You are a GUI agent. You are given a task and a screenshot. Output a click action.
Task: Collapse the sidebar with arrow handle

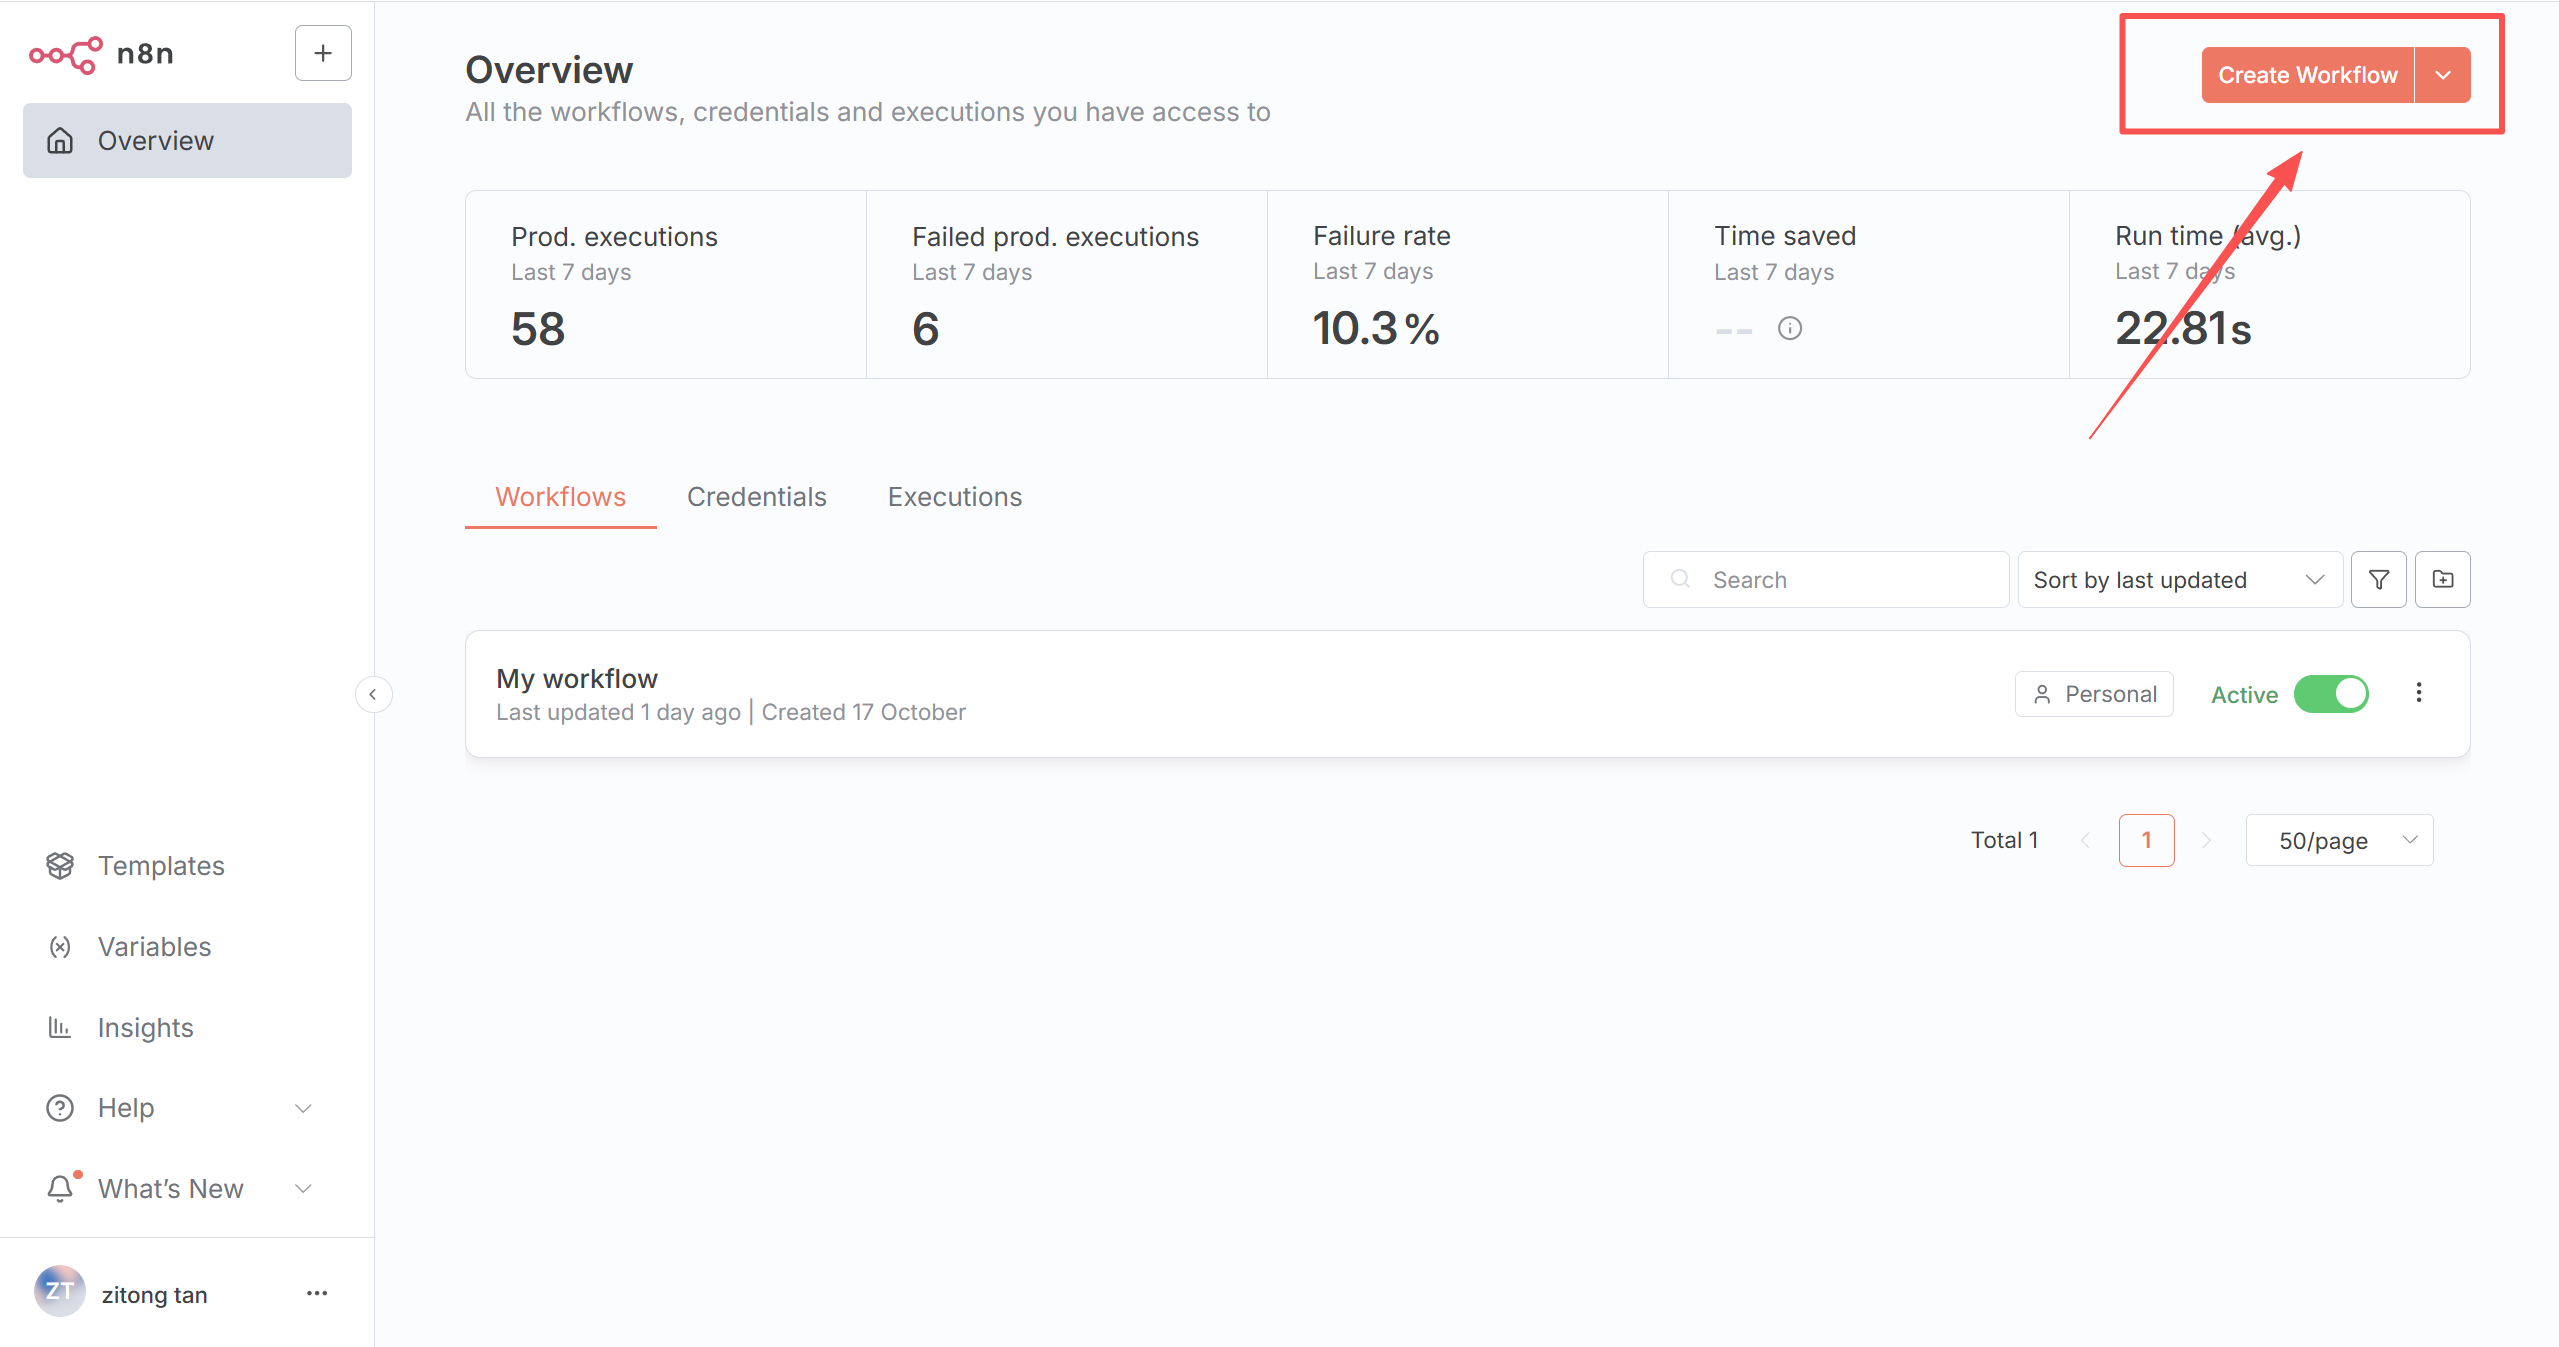(x=373, y=694)
